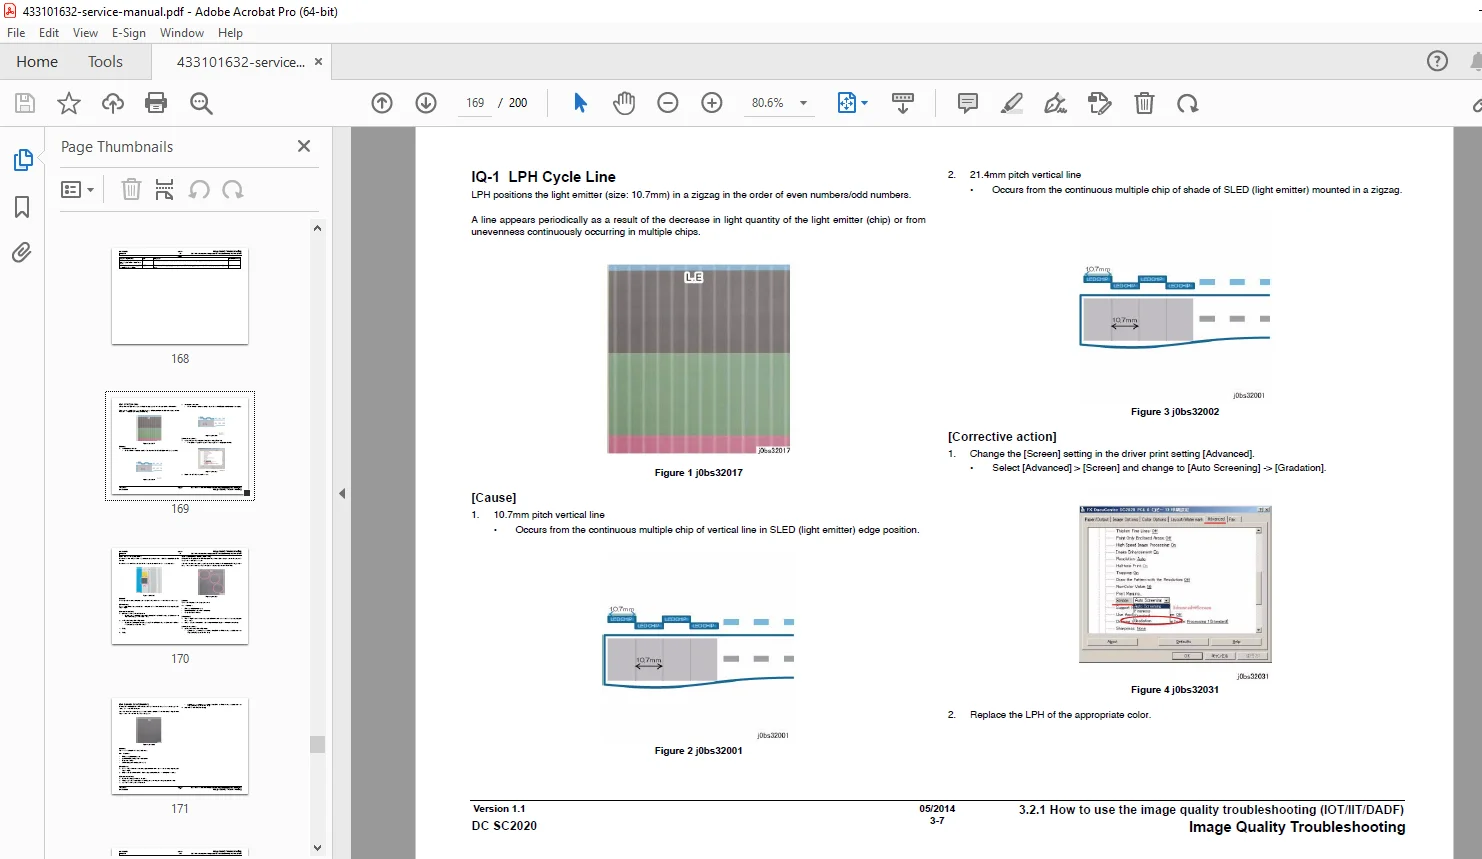Click the 'DC SC2020' footer text
The width and height of the screenshot is (1482, 859).
(504, 826)
